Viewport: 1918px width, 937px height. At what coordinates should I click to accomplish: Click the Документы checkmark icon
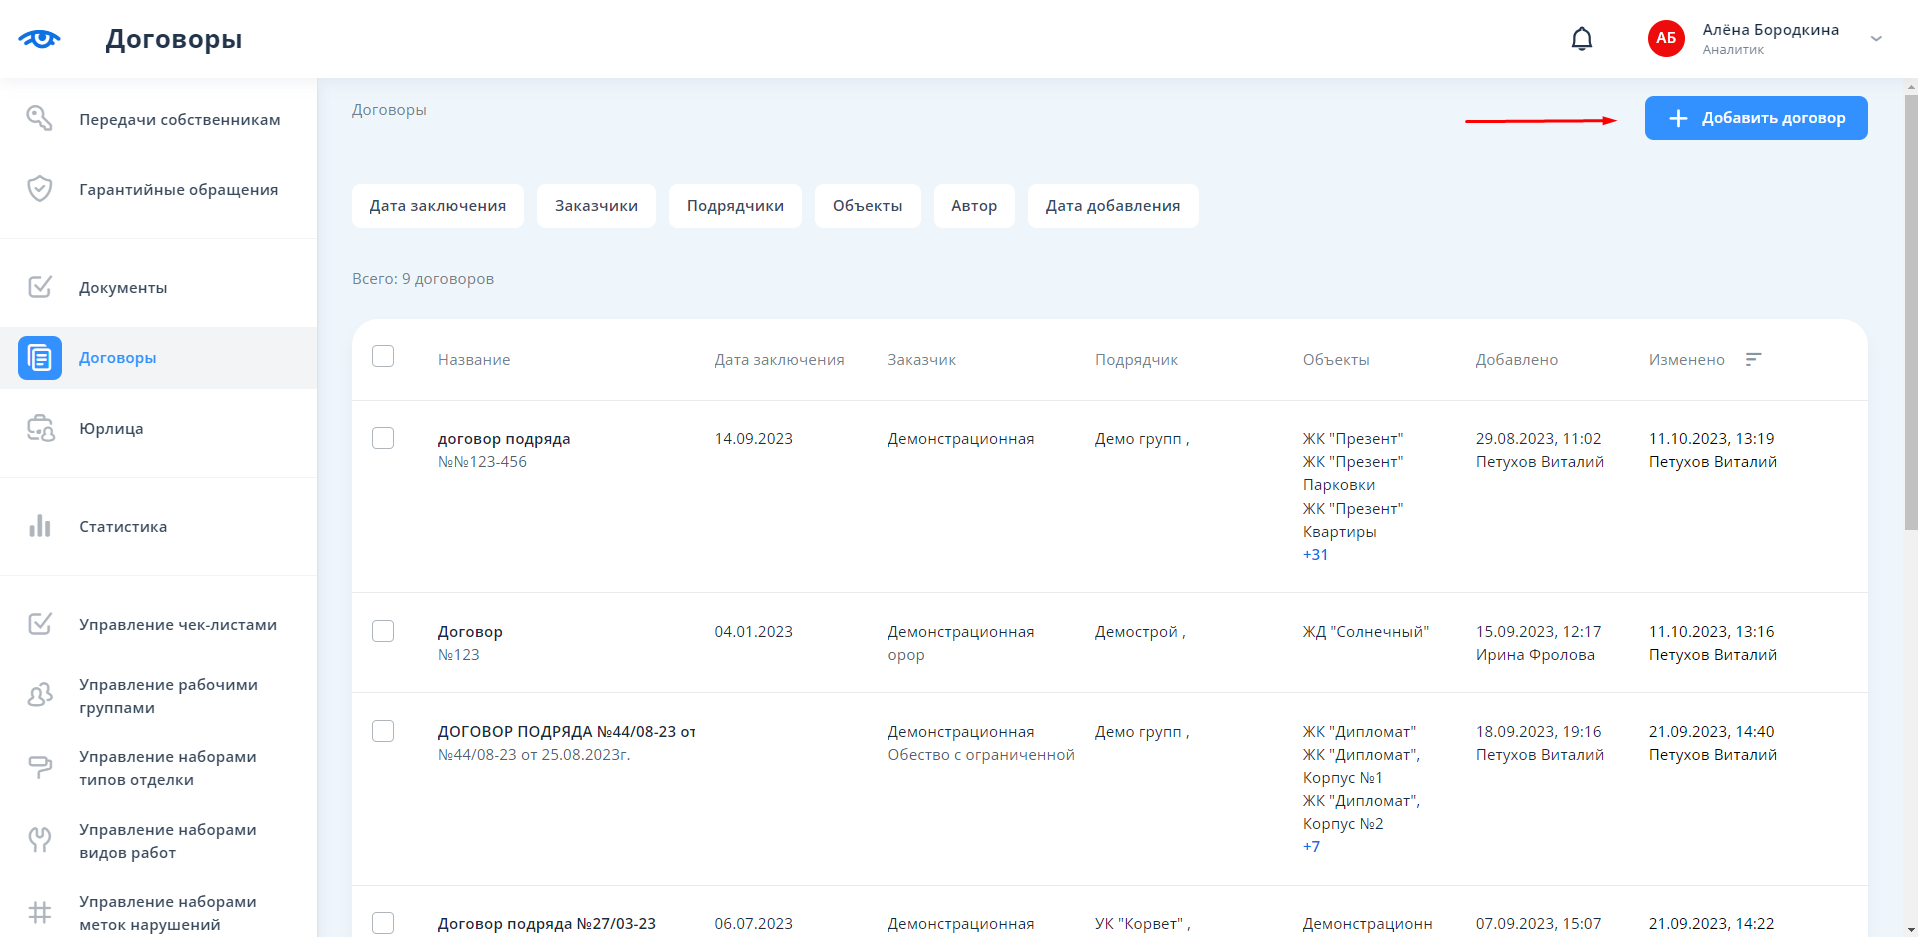click(40, 287)
